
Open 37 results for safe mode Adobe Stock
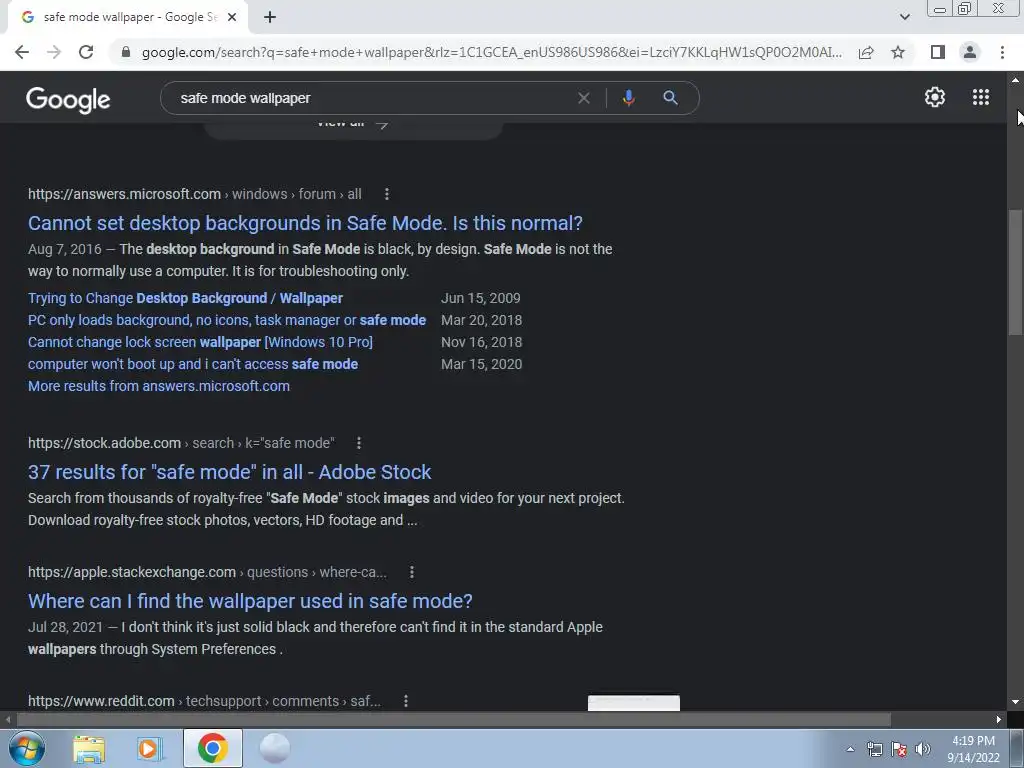pos(229,472)
